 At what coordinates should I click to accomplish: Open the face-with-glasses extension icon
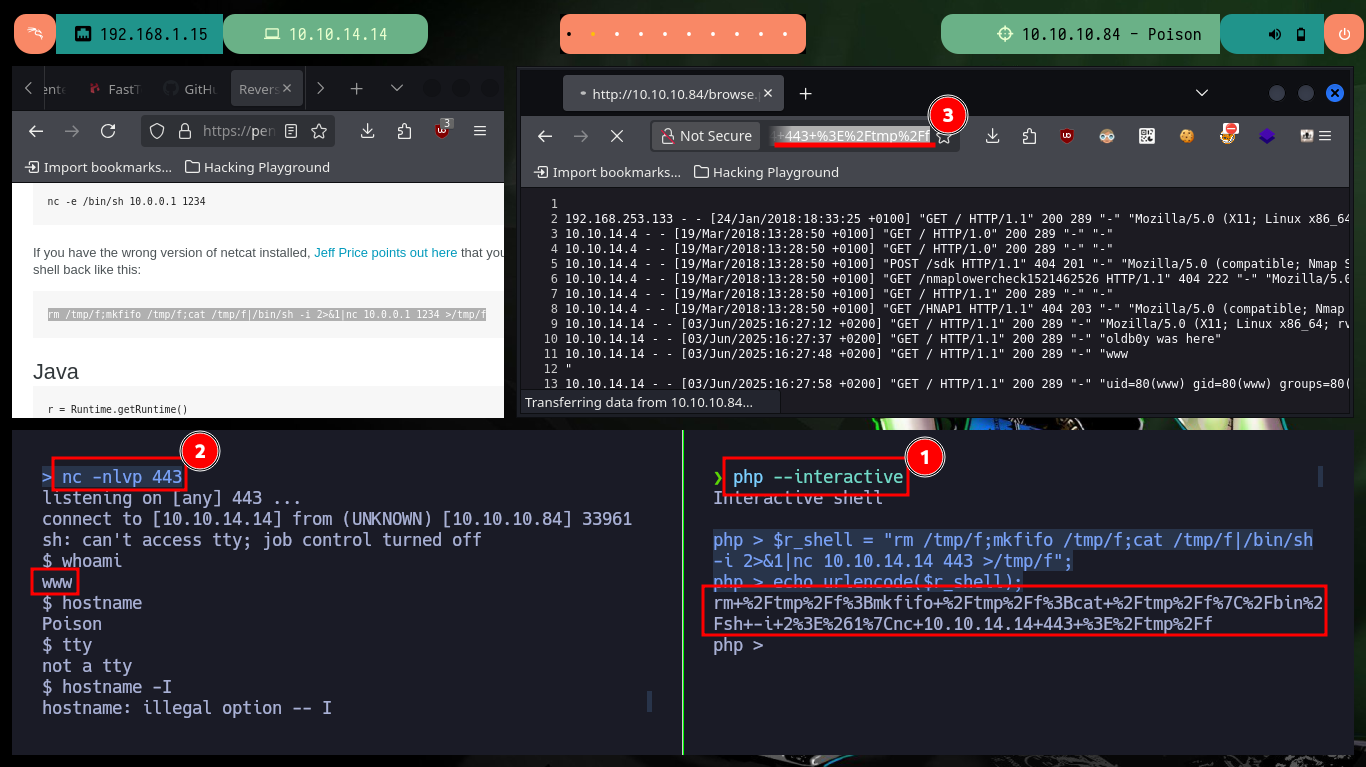[1107, 136]
